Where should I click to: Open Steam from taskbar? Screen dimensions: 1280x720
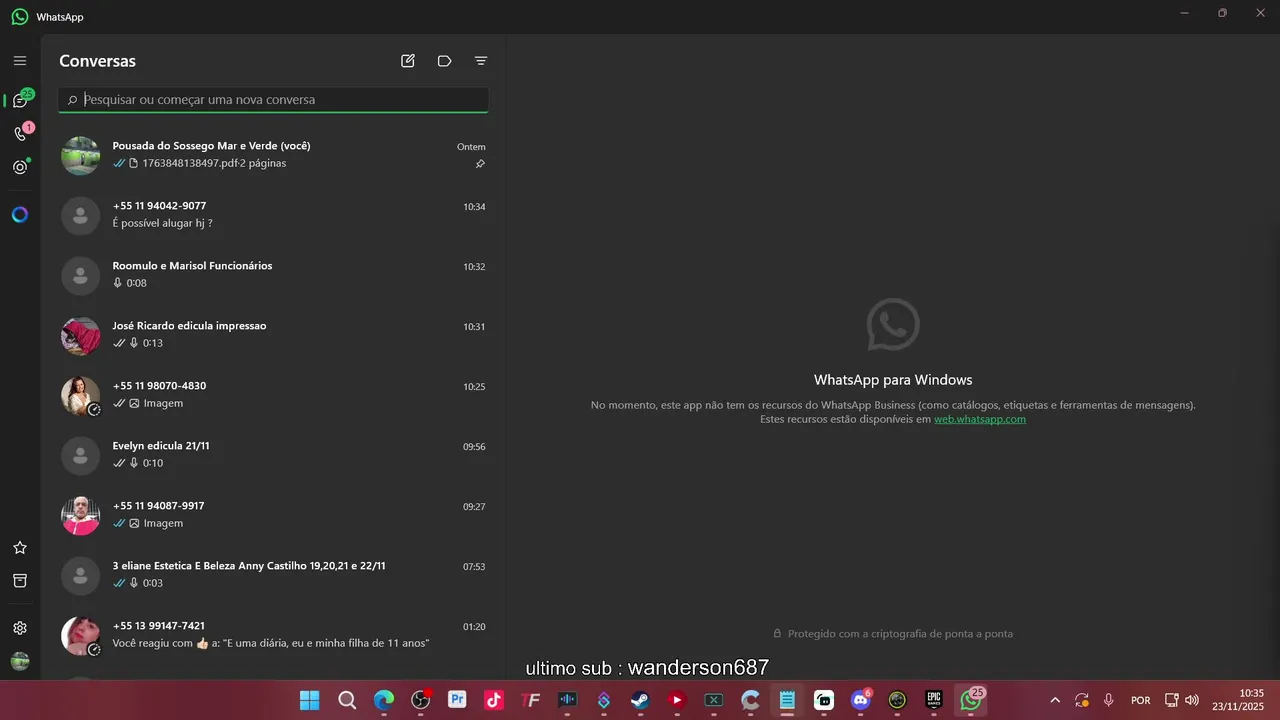(x=640, y=700)
